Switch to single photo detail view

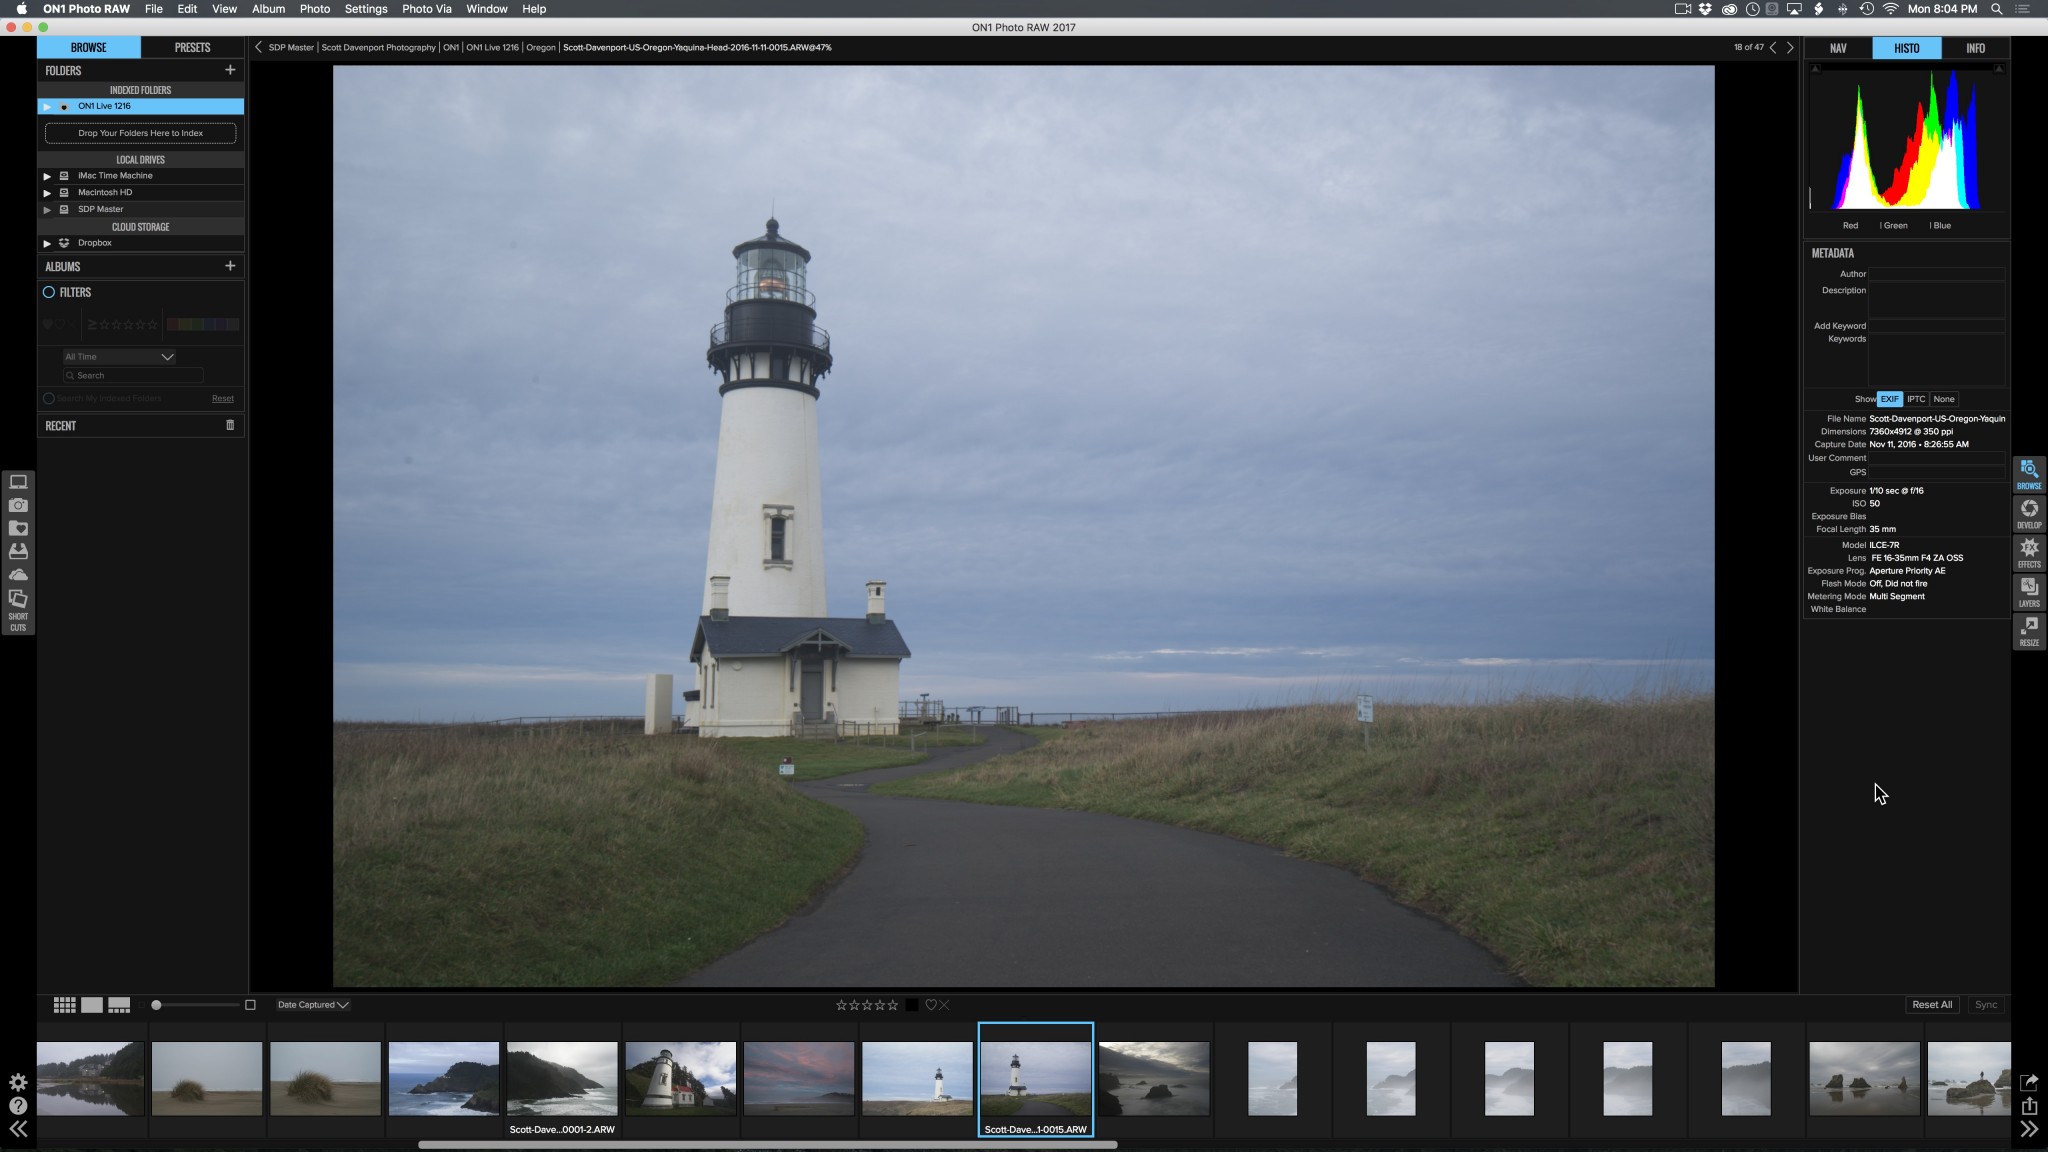pyautogui.click(x=92, y=1005)
